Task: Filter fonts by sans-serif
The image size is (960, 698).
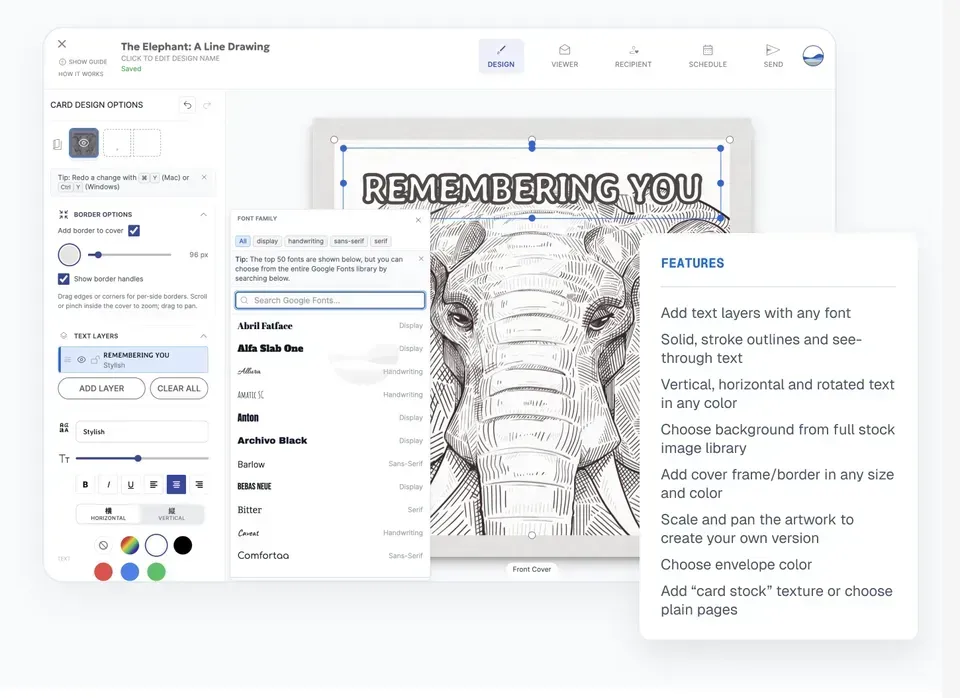Action: pos(349,241)
